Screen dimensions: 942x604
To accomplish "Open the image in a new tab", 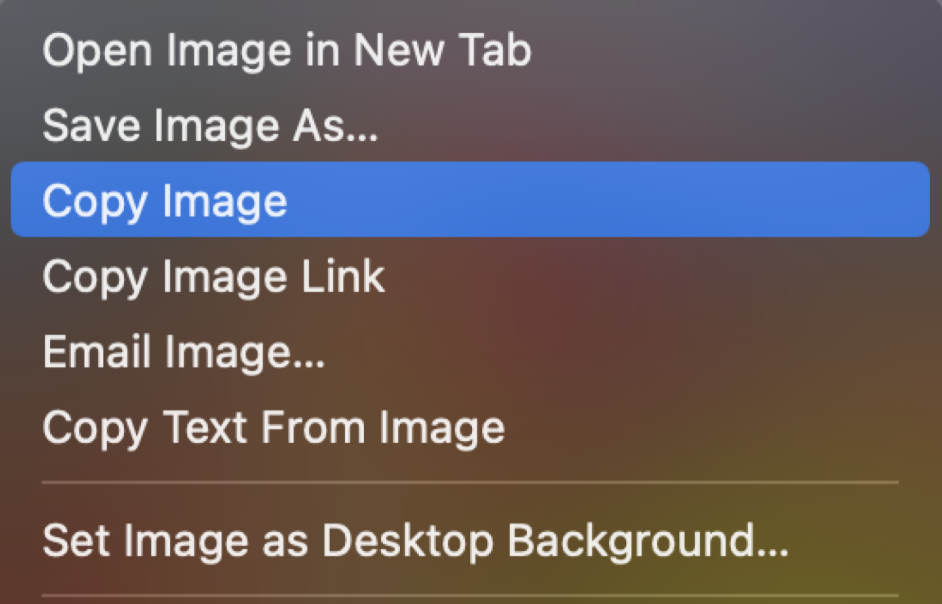I will (x=287, y=51).
